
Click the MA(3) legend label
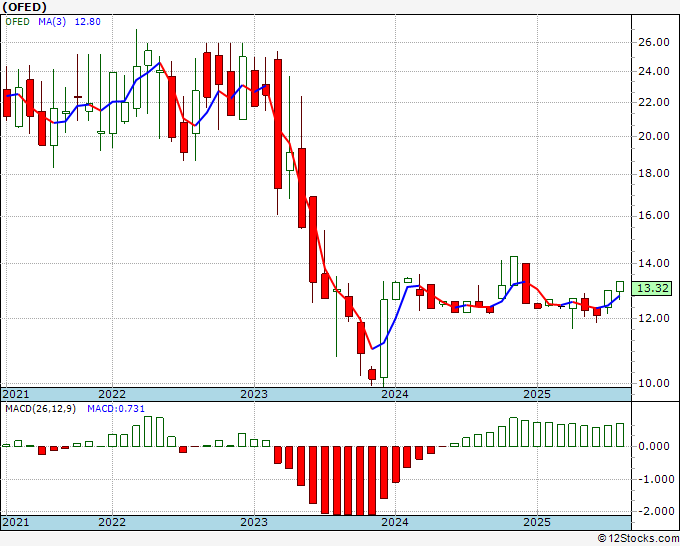(x=52, y=22)
